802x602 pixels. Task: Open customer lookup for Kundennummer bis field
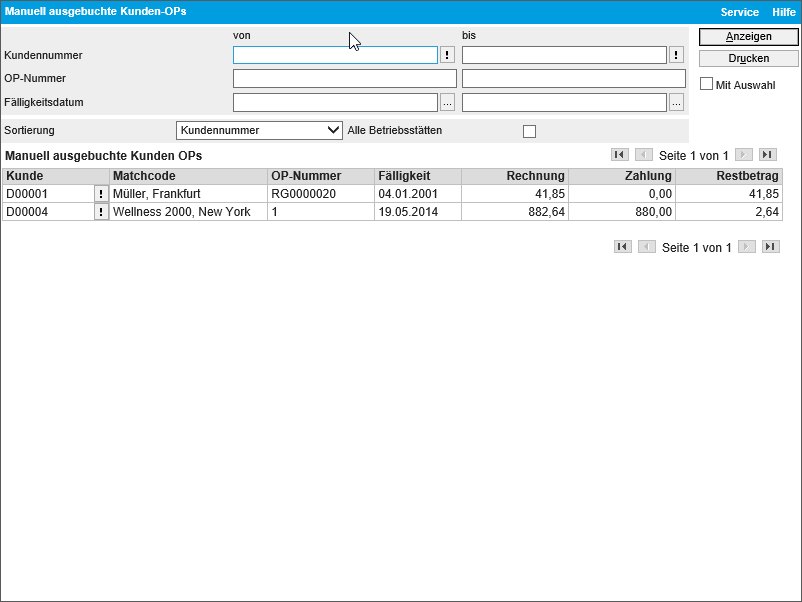pos(676,55)
